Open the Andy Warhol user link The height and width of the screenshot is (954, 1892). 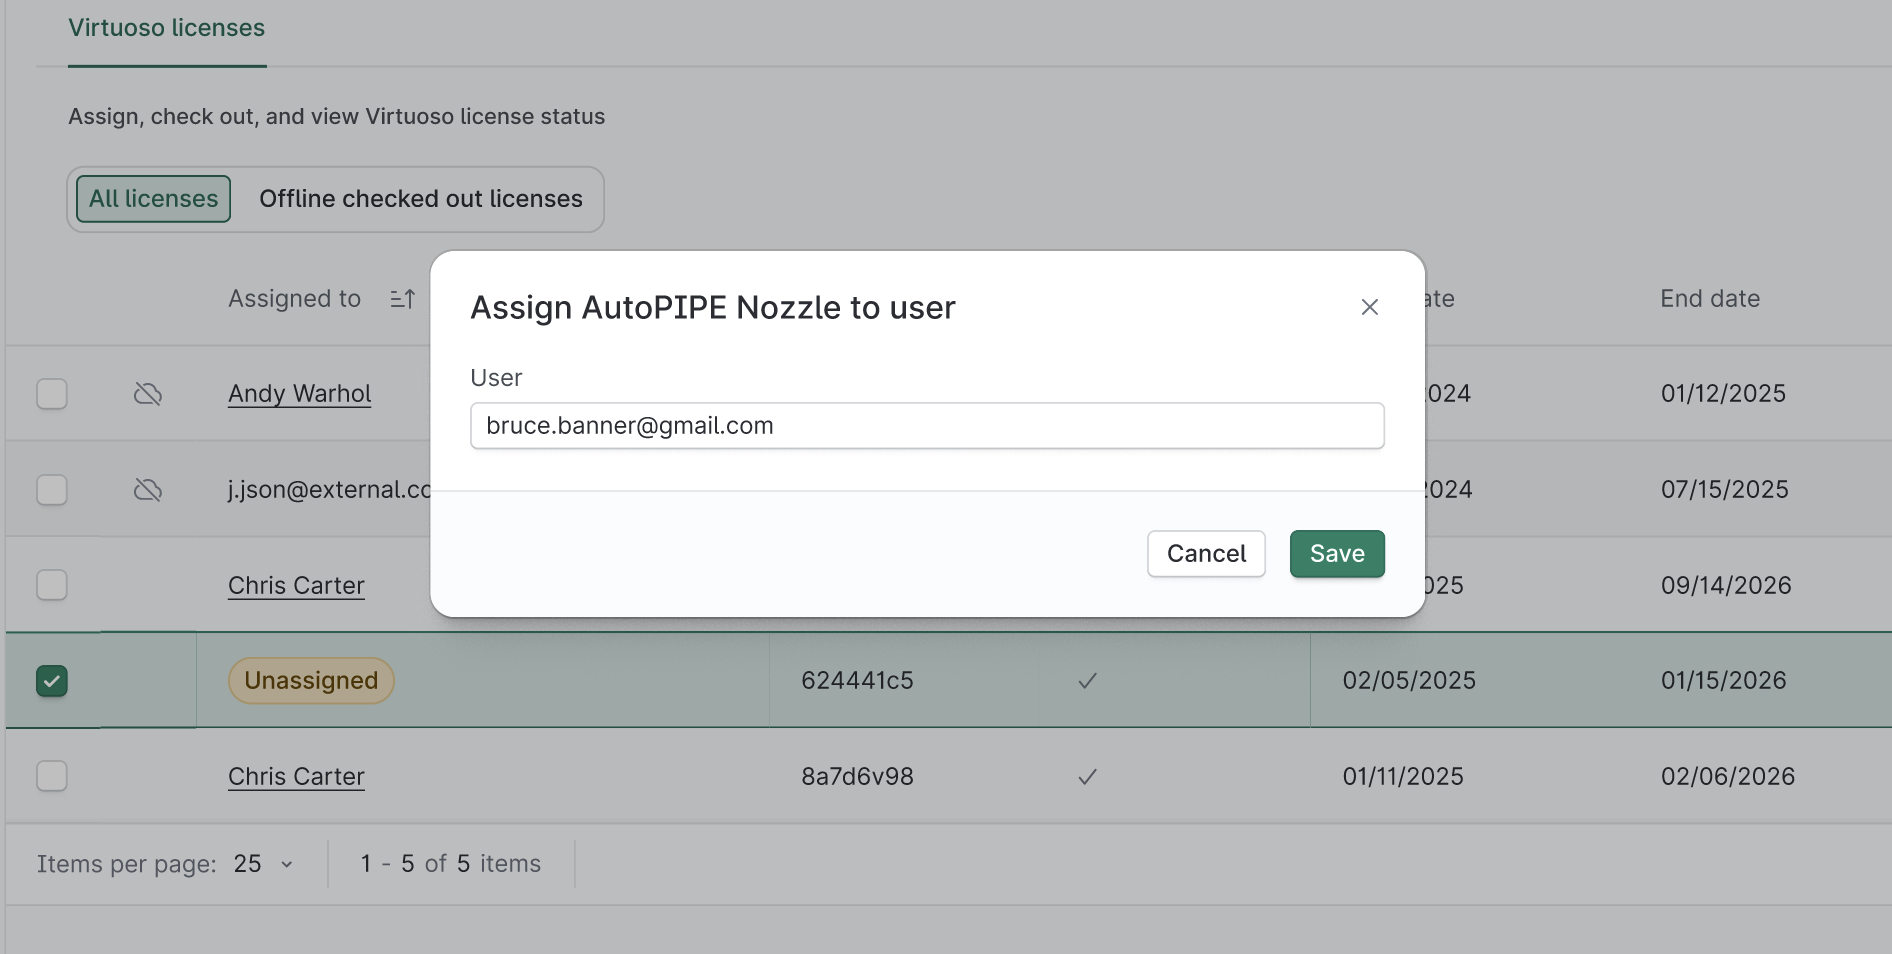tap(300, 394)
